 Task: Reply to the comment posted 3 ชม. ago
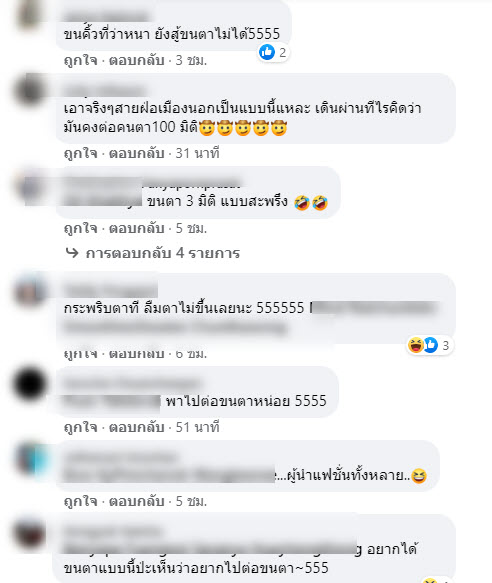click(136, 60)
